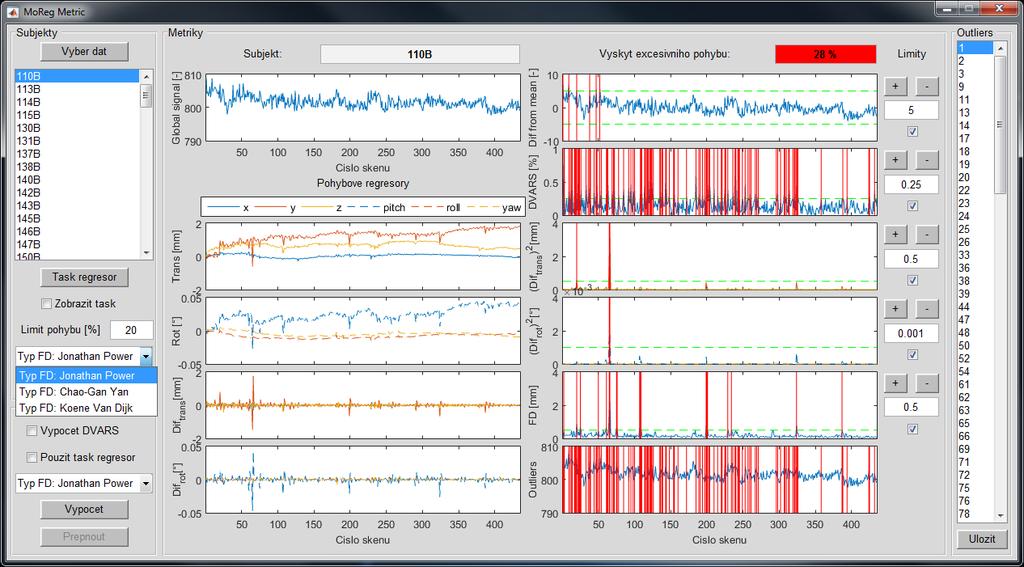1024x567 pixels.
Task: Decrease translation limit with minus button
Action: [x=927, y=235]
